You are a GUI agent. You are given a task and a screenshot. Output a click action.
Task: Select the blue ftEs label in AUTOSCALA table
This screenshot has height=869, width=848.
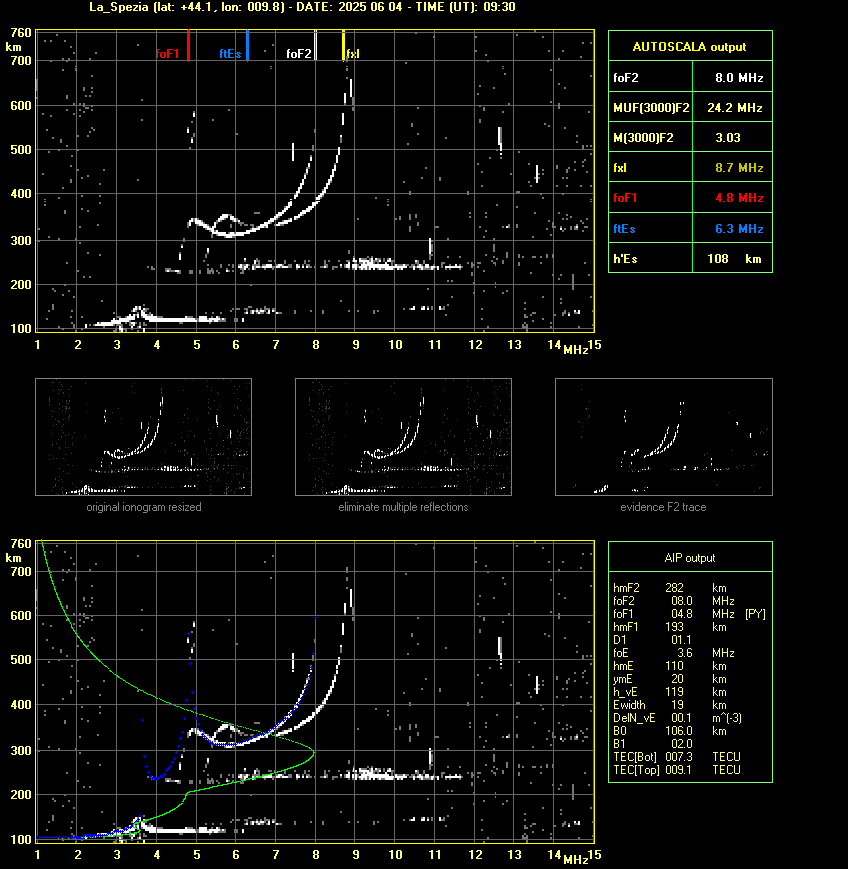624,229
